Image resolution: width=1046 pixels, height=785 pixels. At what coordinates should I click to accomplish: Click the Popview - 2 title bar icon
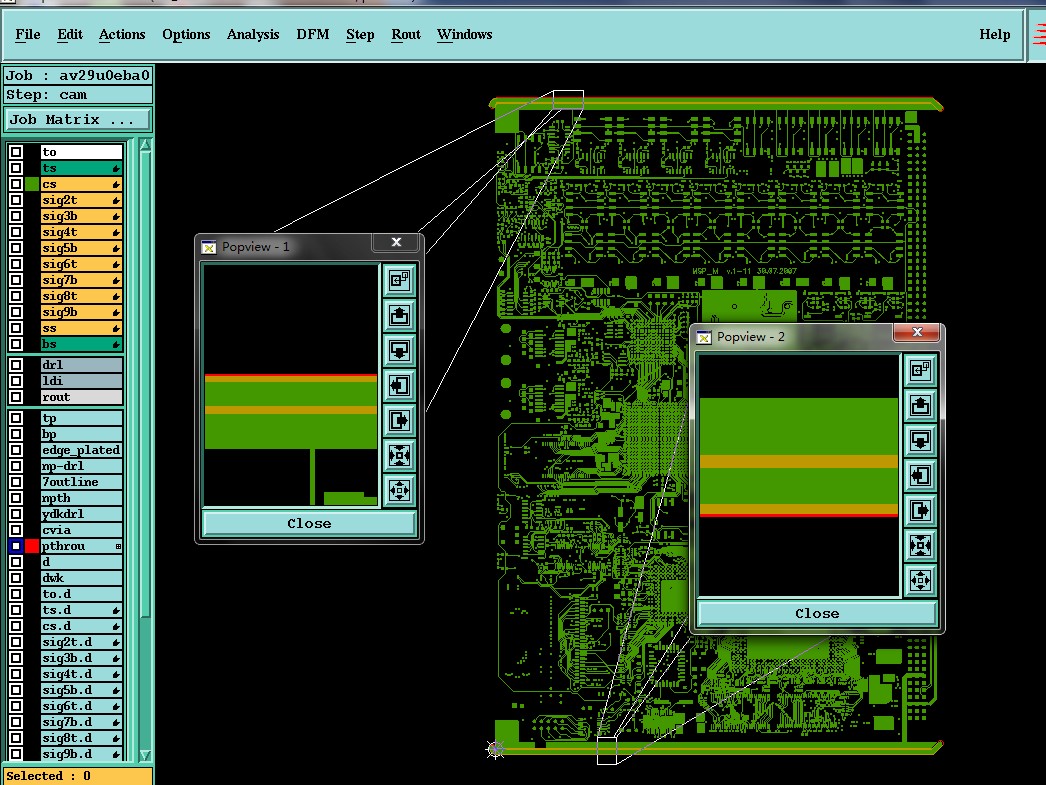tap(704, 337)
